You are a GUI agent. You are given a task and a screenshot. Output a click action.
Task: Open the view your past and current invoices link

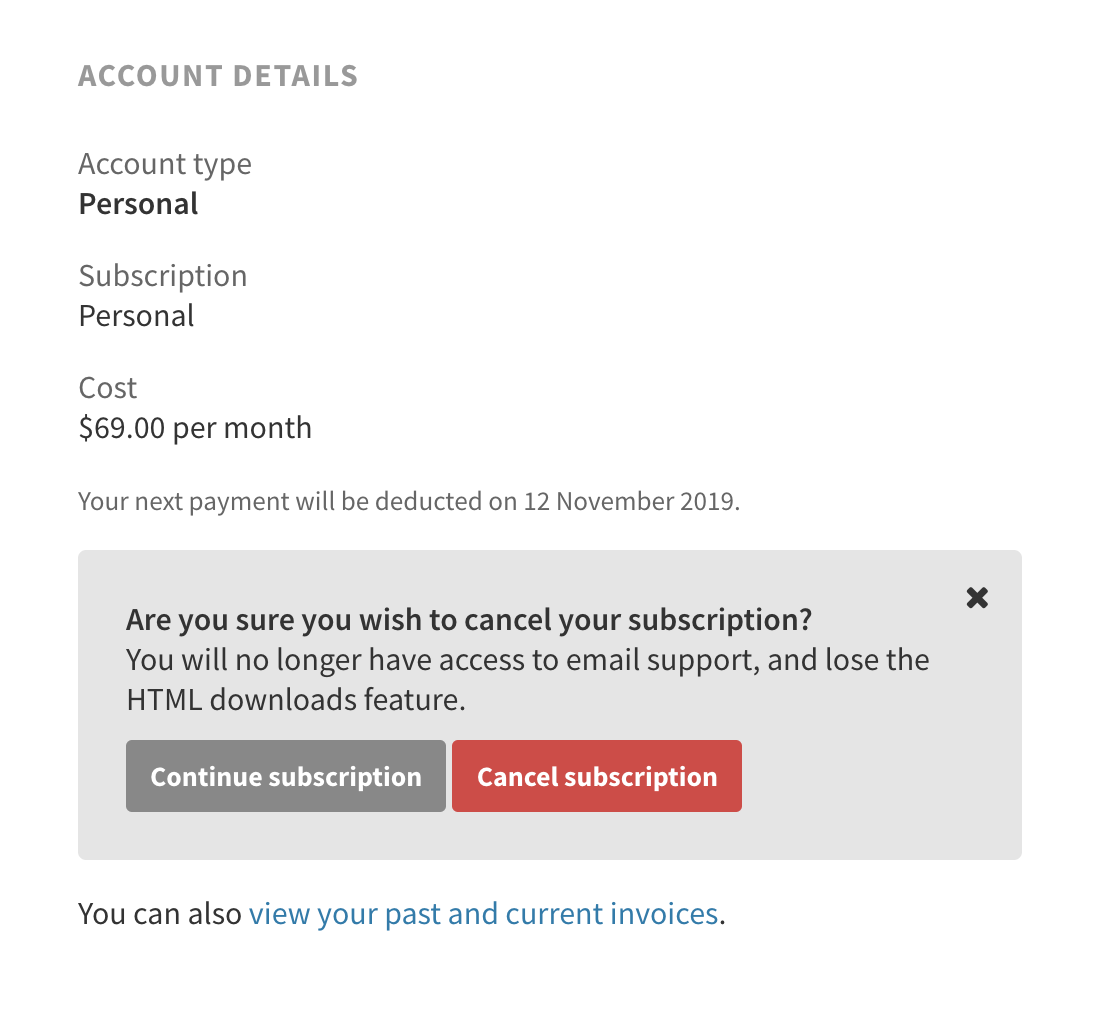pyautogui.click(x=483, y=914)
